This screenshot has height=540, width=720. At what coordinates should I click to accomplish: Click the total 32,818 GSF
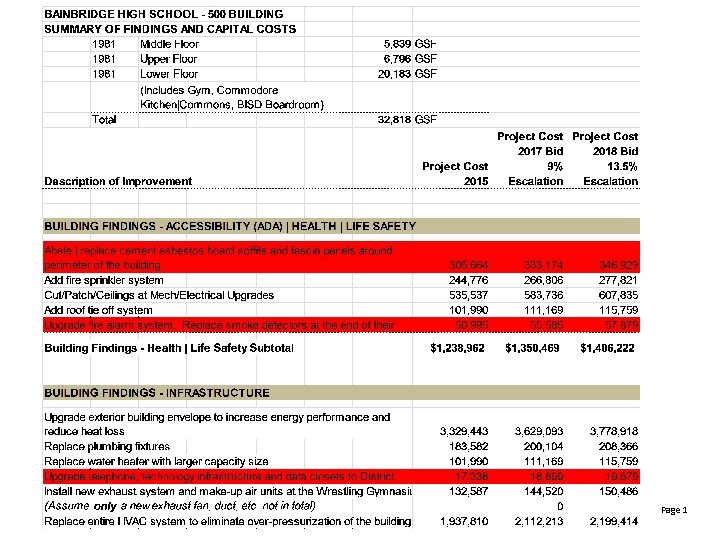(407, 119)
